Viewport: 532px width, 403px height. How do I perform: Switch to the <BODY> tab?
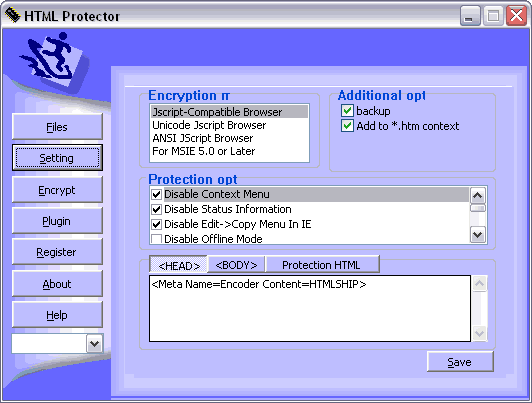click(236, 265)
